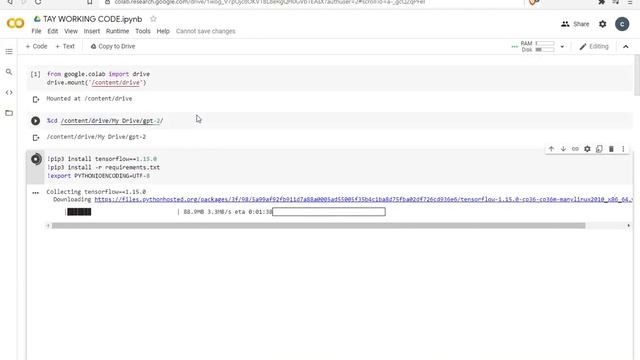Click the notebook title TAY WORKING CODE.ipynb

[93, 19]
